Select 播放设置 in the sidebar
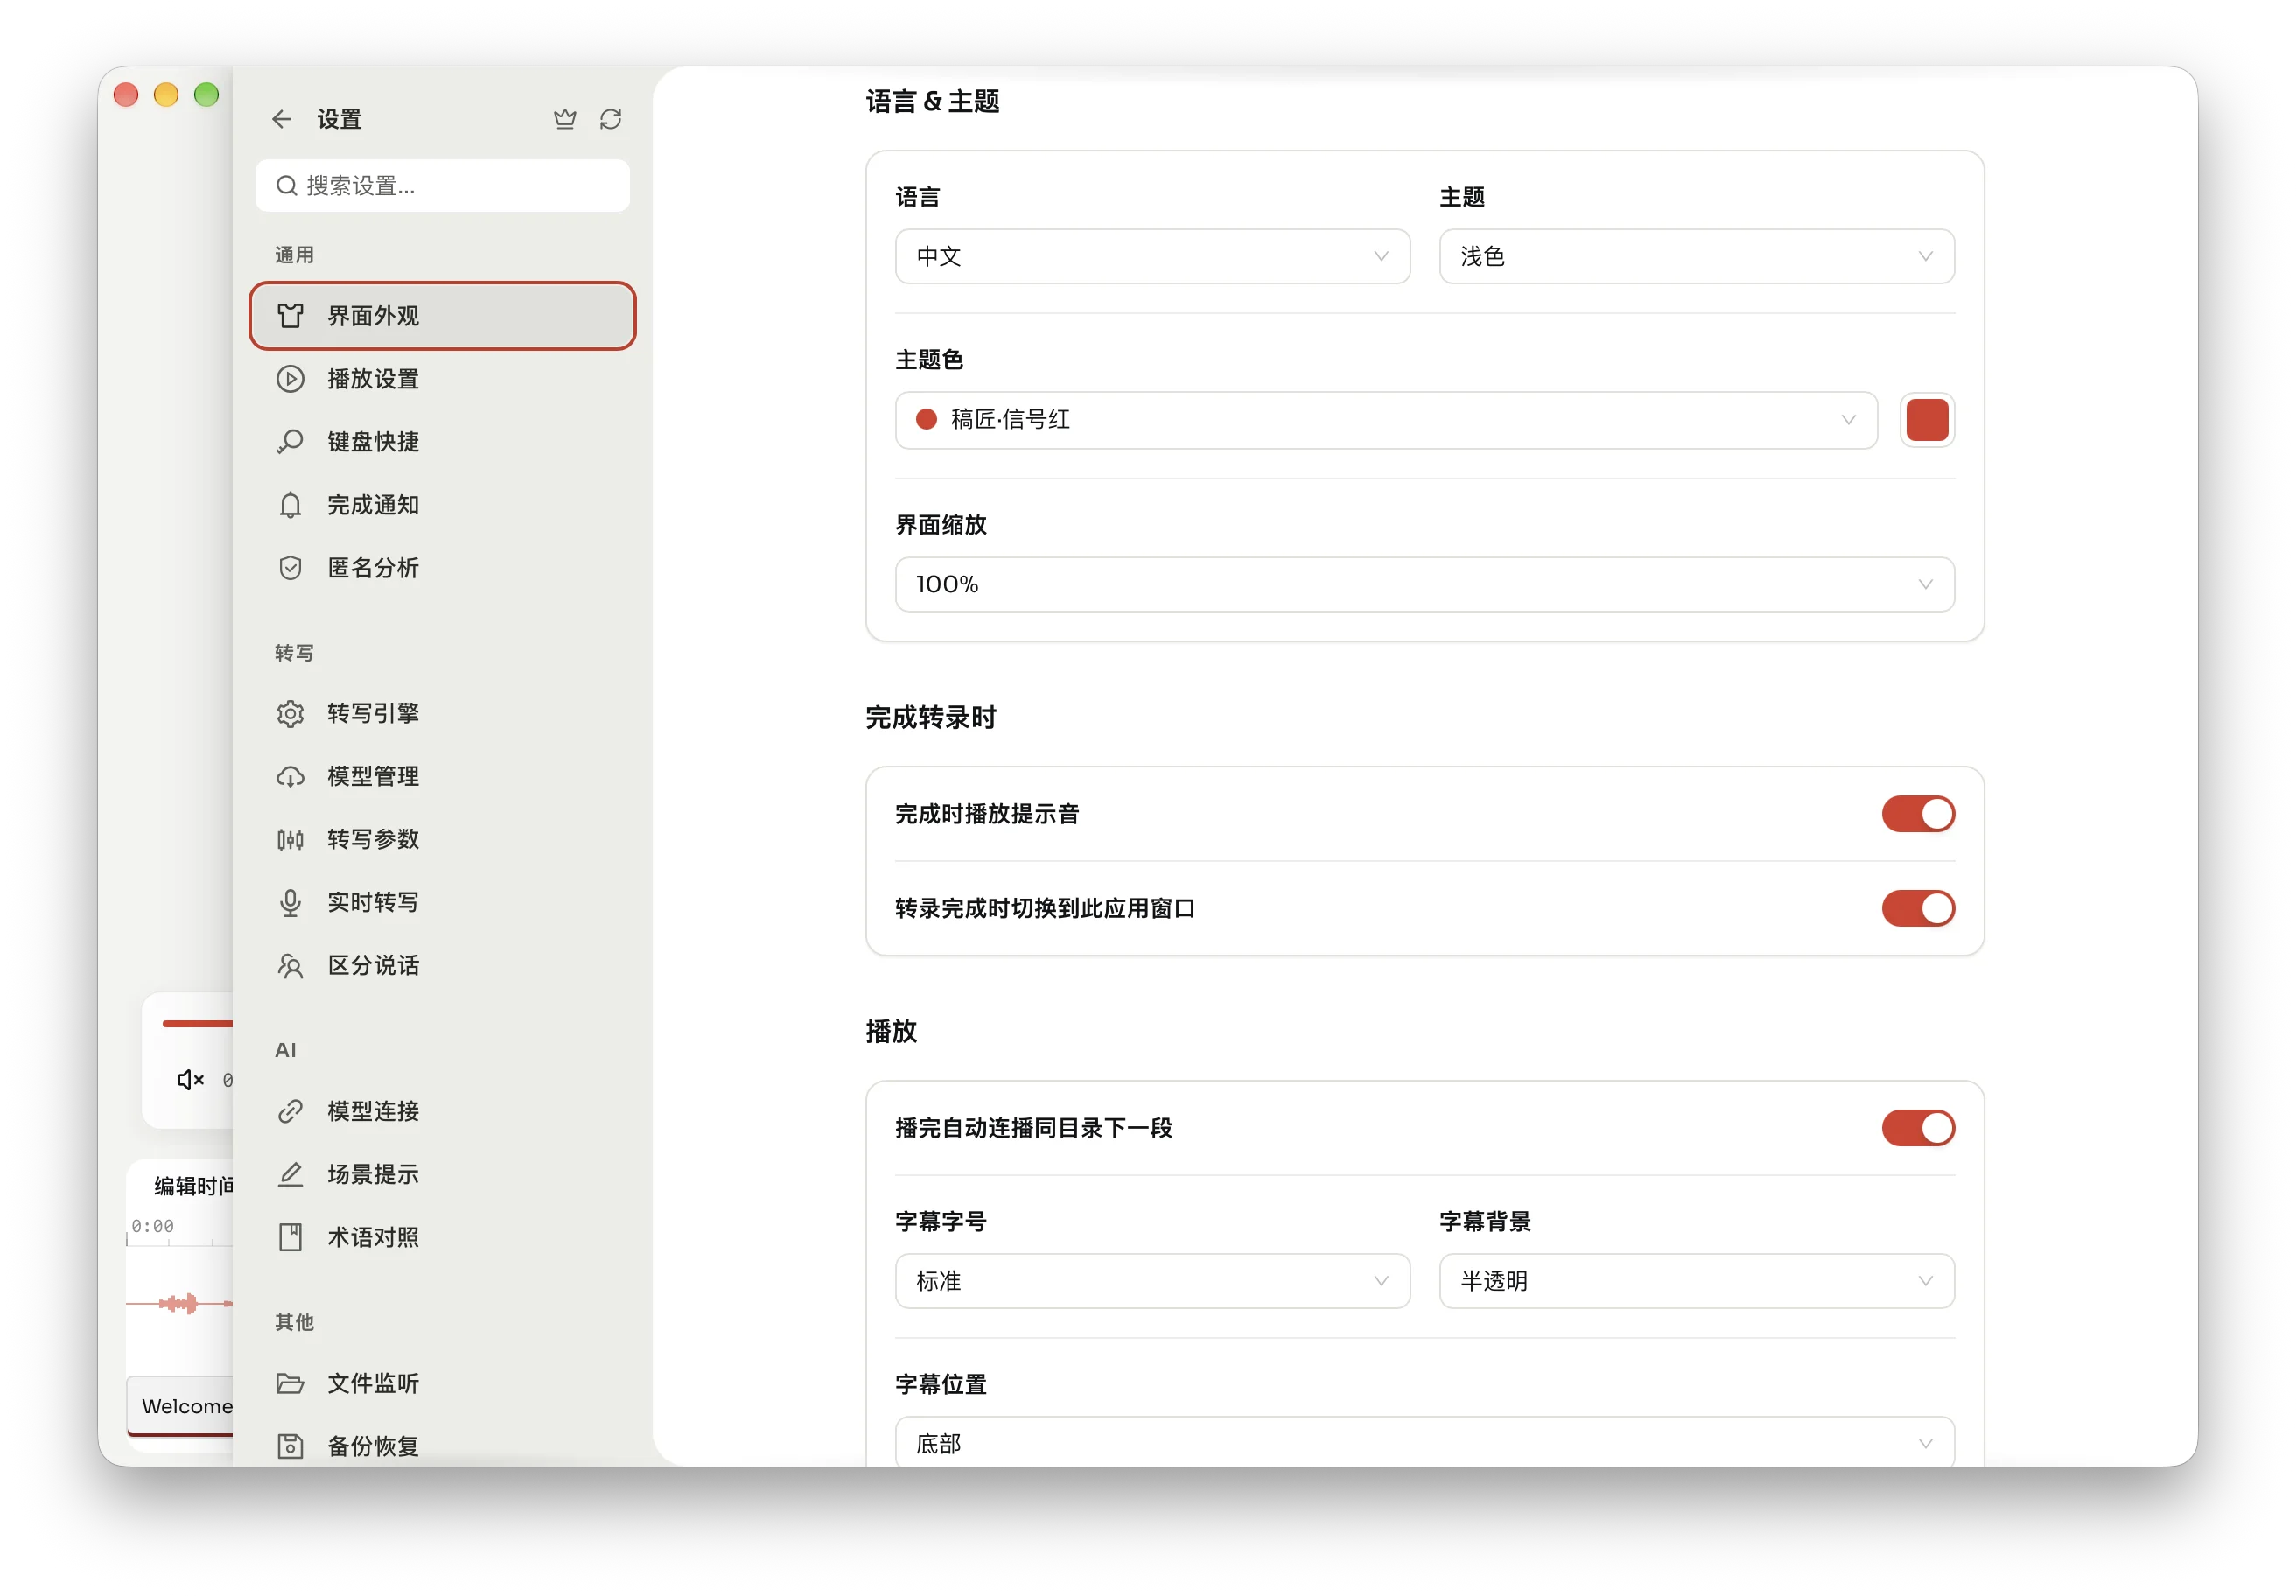The height and width of the screenshot is (1596, 2296). coord(442,379)
